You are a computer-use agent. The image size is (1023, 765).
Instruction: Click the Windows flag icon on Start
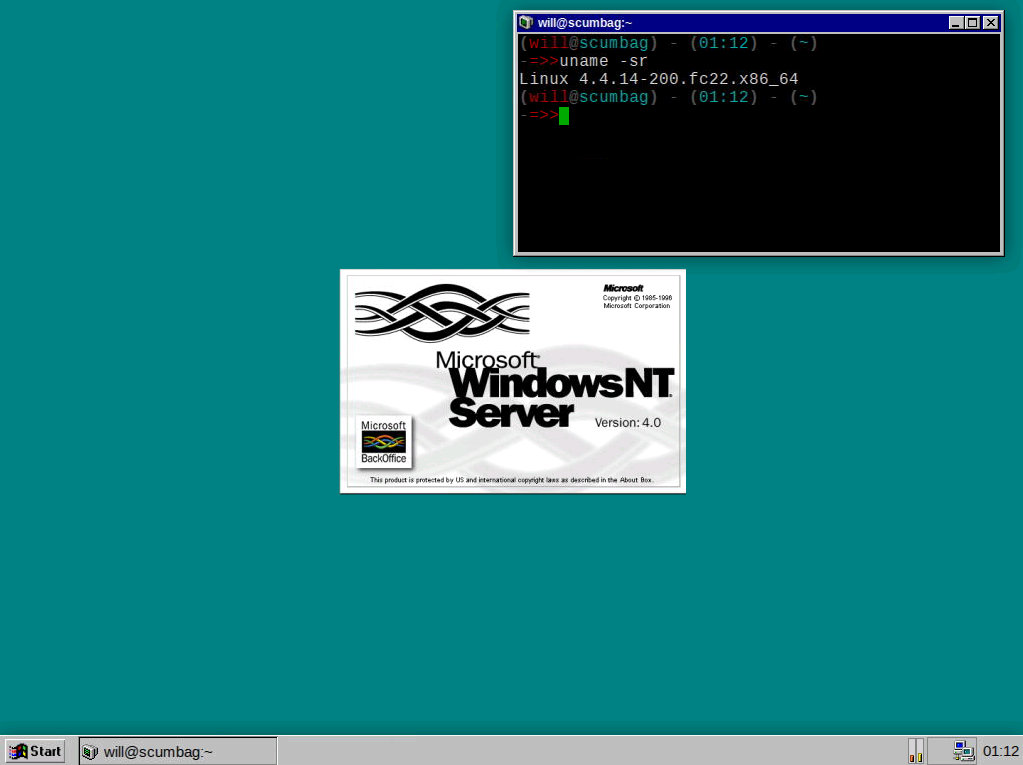18,751
